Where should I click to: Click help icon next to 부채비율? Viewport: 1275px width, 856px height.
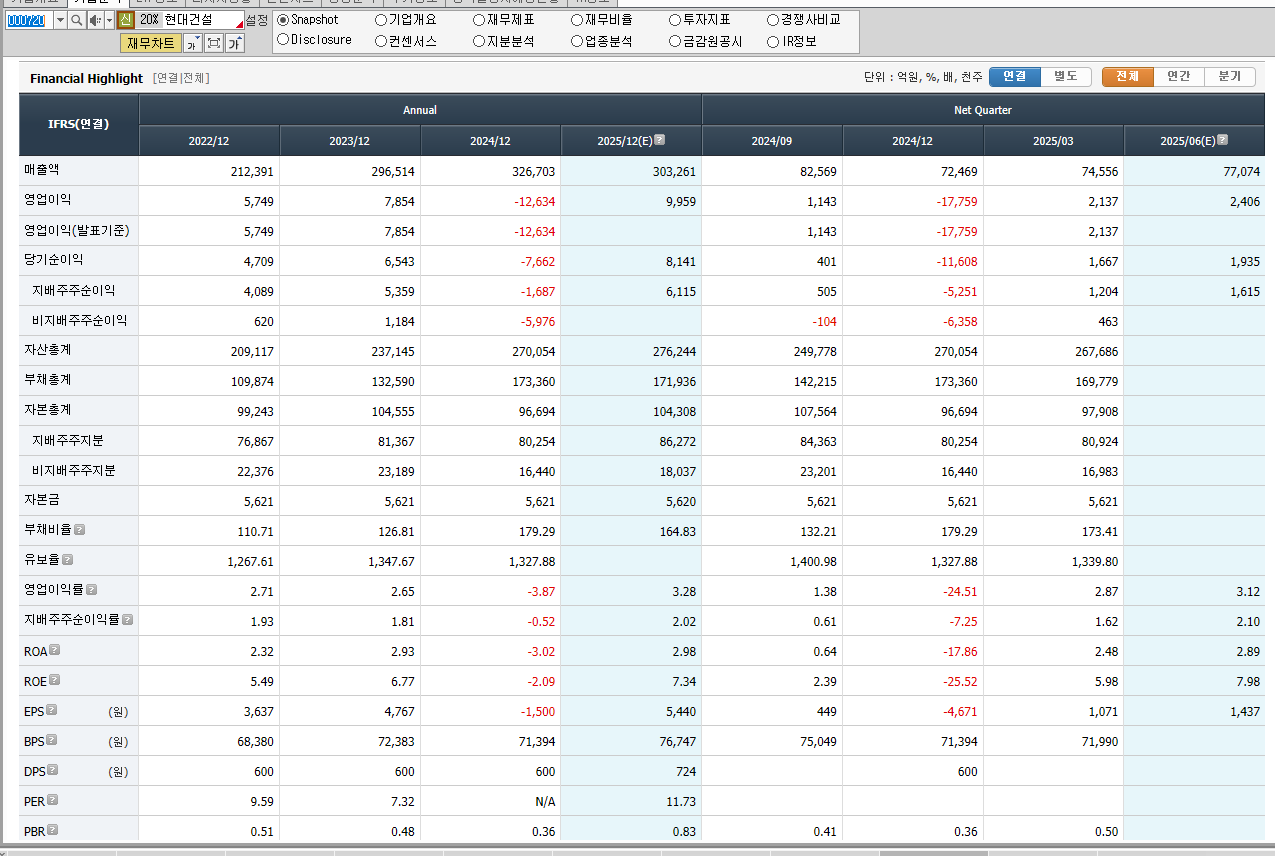tap(79, 530)
